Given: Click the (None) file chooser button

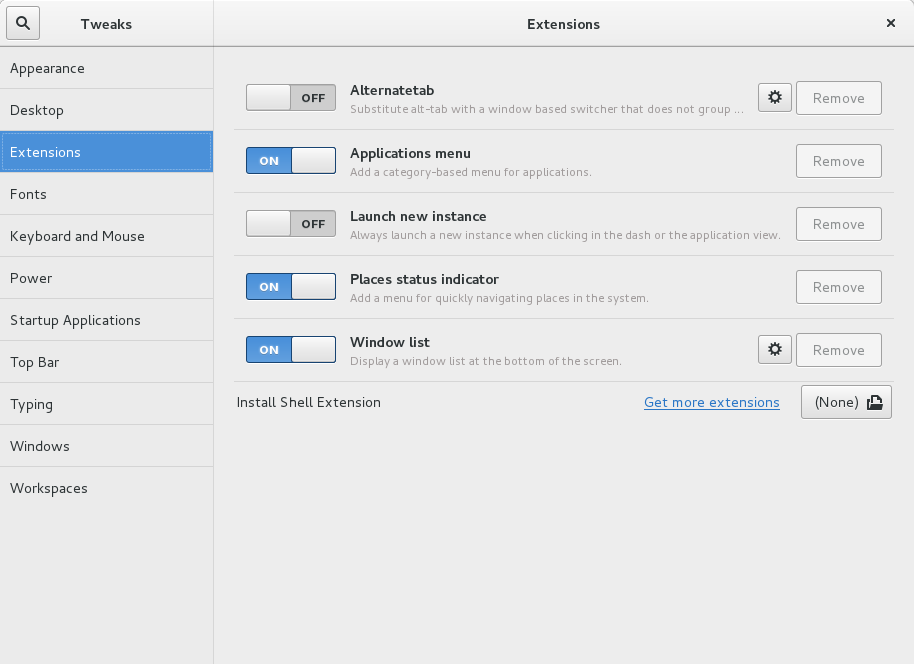Looking at the screenshot, I should 846,402.
